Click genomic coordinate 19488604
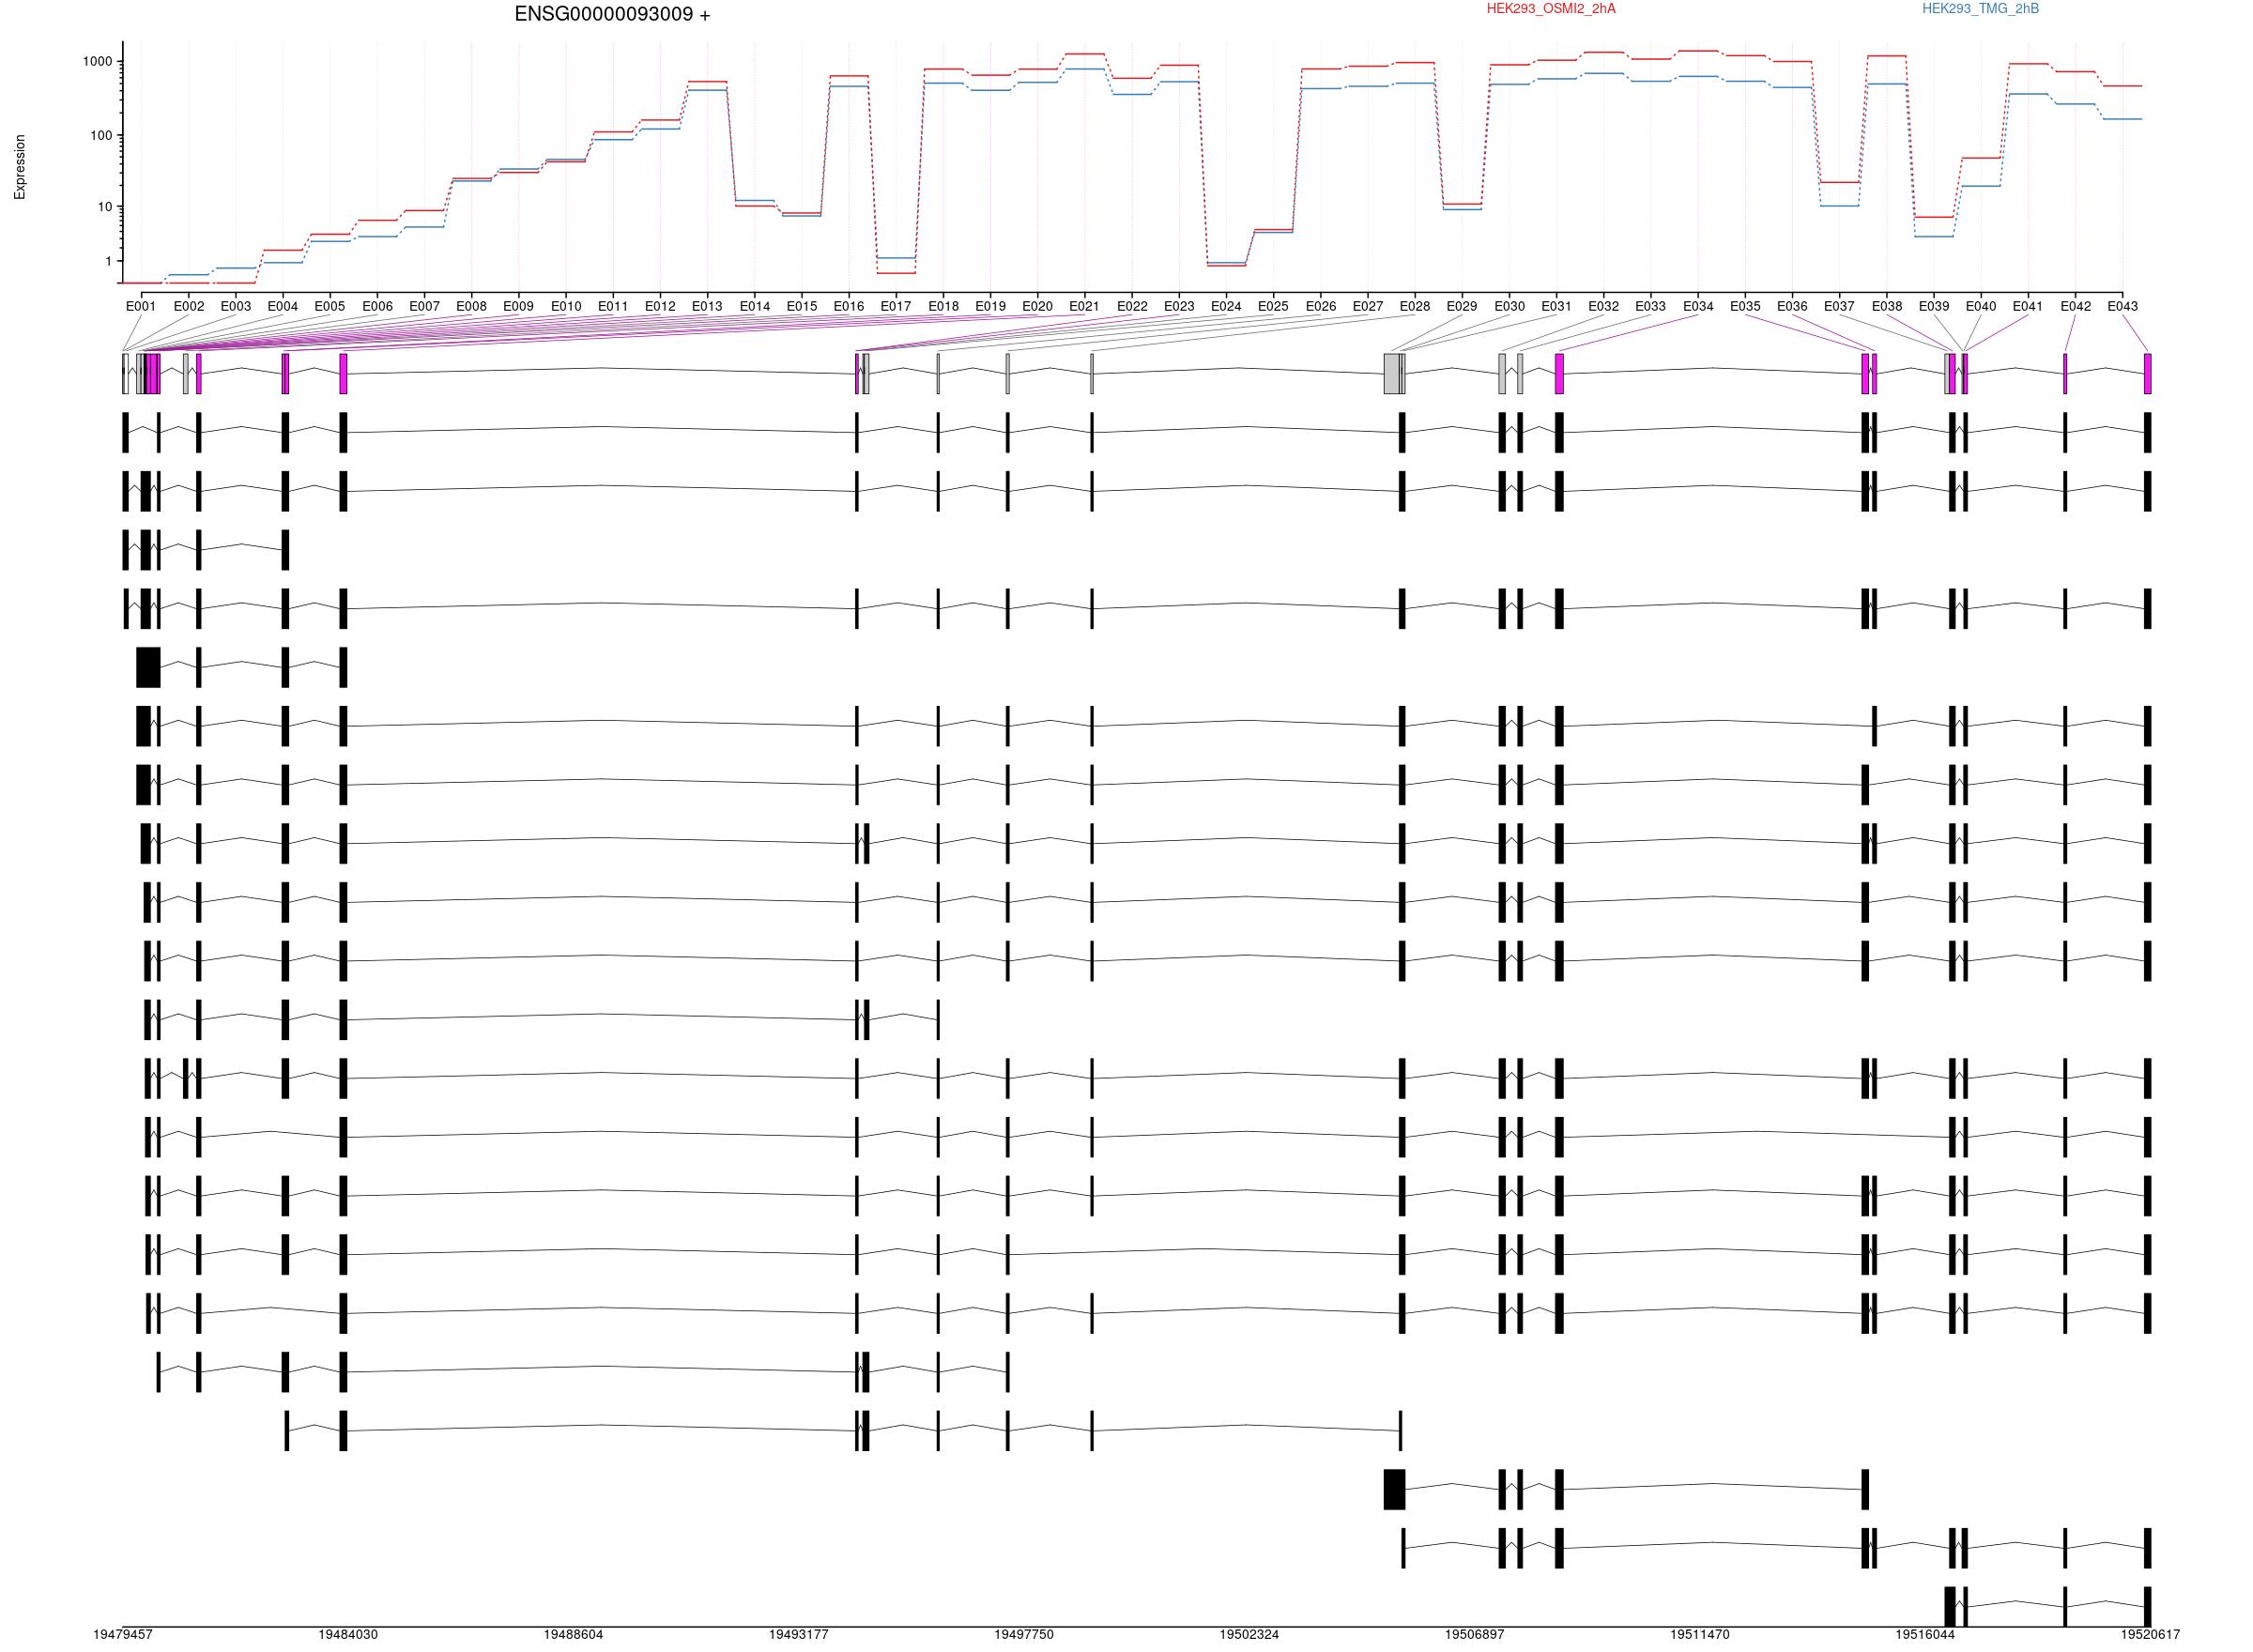The width and height of the screenshot is (2253, 1652). [x=573, y=1634]
